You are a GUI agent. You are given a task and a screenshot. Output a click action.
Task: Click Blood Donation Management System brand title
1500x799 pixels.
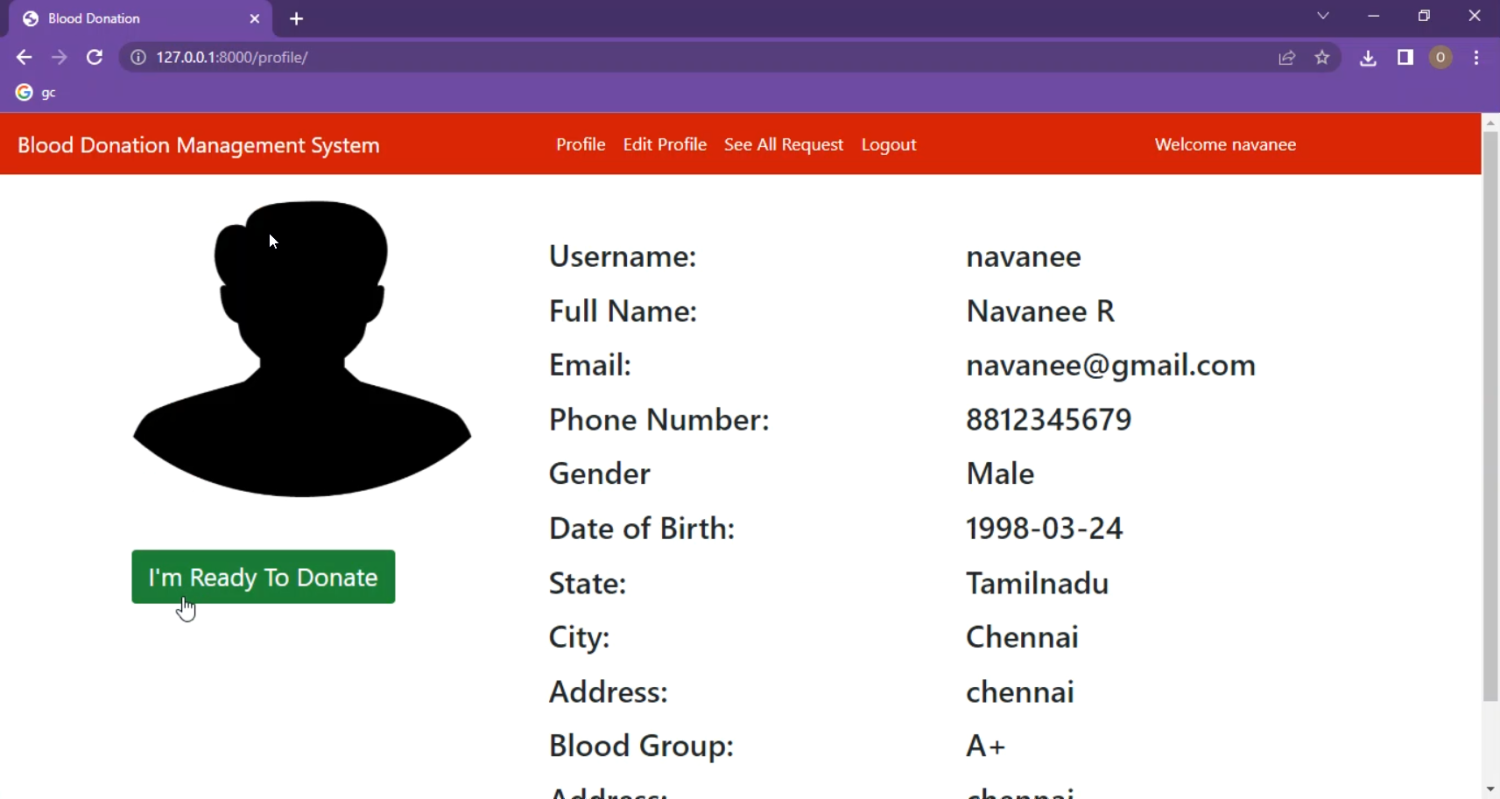(x=198, y=145)
